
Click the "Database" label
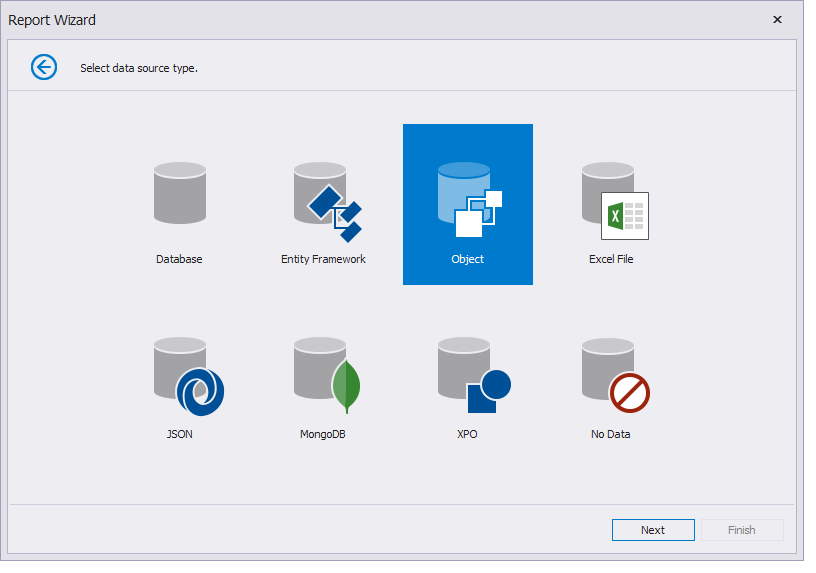click(179, 259)
